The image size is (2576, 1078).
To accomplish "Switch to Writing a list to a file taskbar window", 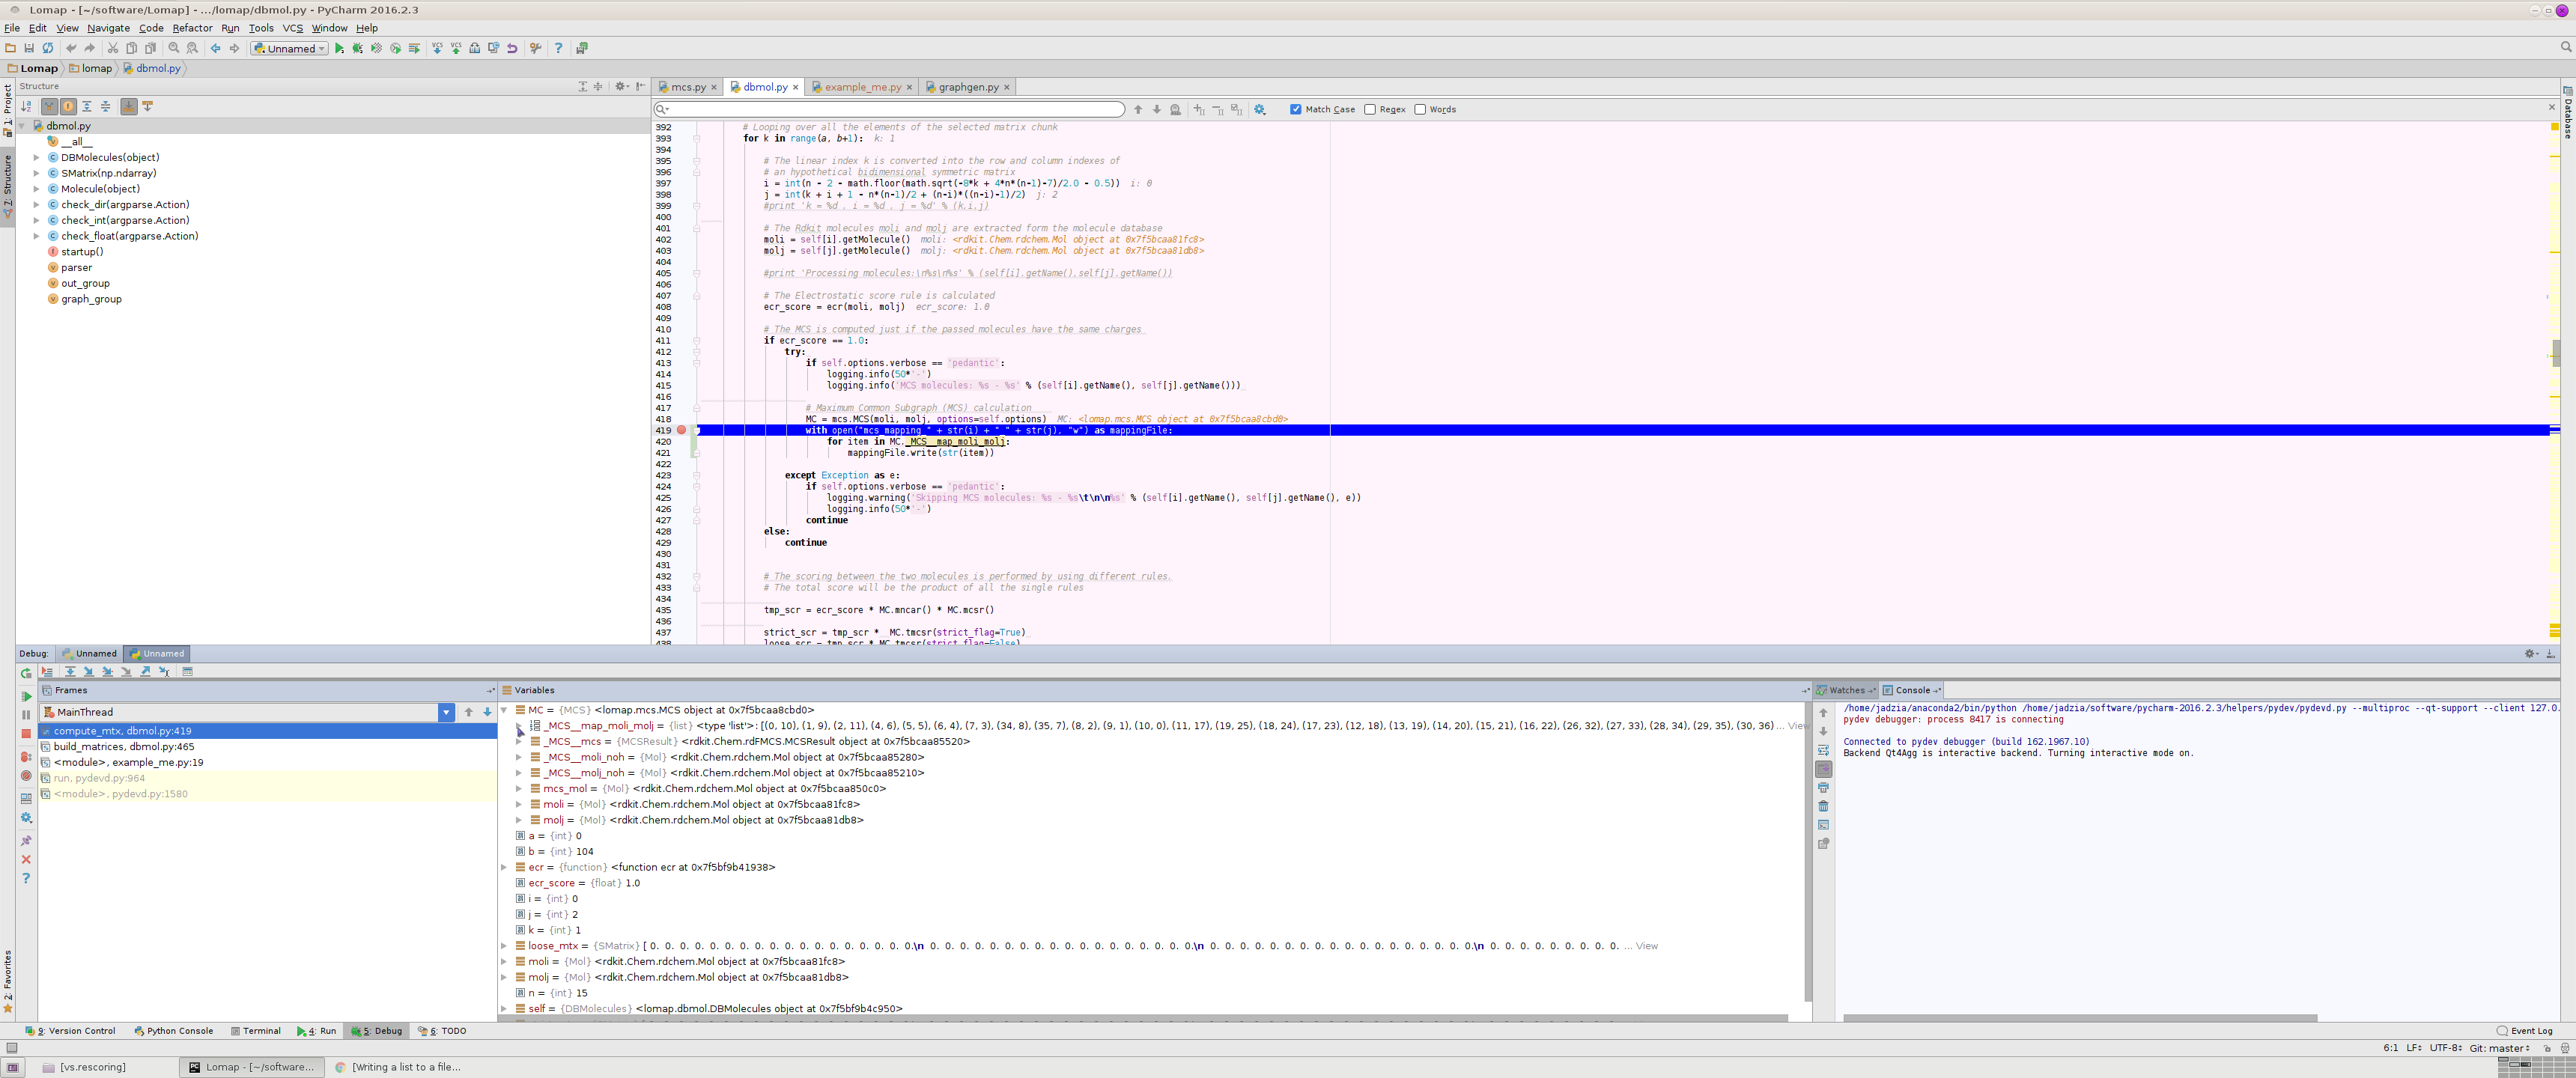I will (398, 1067).
